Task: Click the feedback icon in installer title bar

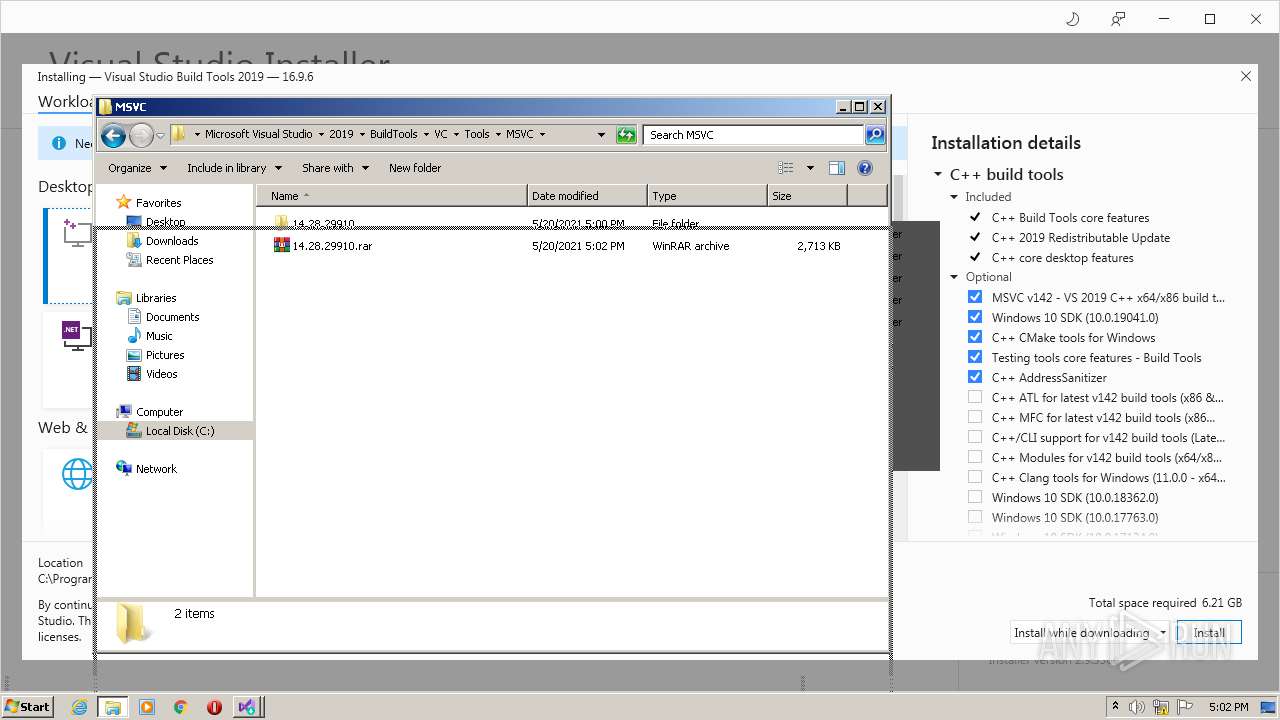Action: coord(1118,19)
